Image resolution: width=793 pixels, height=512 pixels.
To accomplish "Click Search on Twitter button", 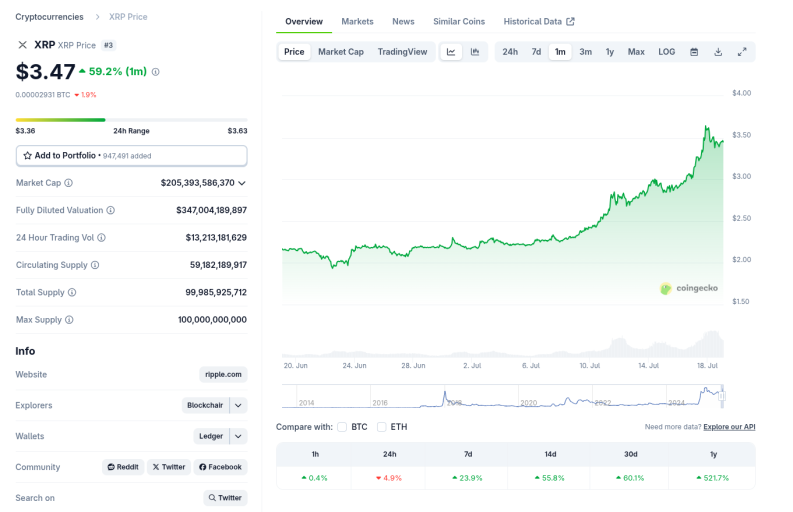I will (x=225, y=498).
